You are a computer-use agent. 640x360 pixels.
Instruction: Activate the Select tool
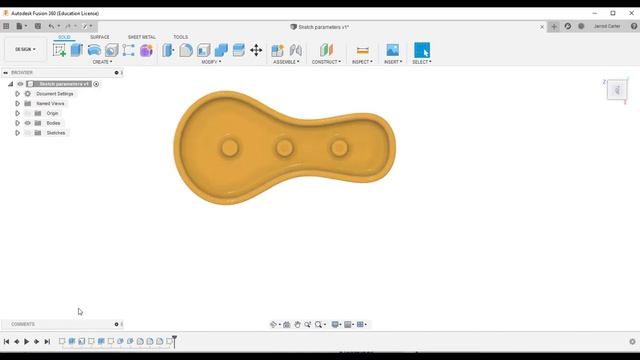click(x=422, y=50)
